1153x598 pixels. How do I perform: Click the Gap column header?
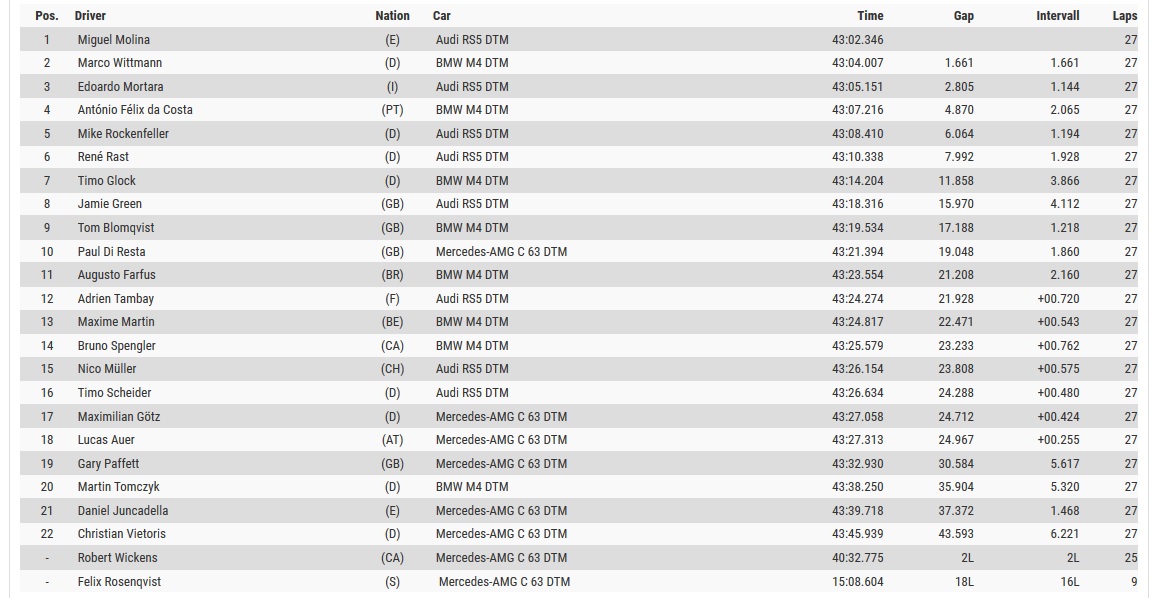(963, 16)
